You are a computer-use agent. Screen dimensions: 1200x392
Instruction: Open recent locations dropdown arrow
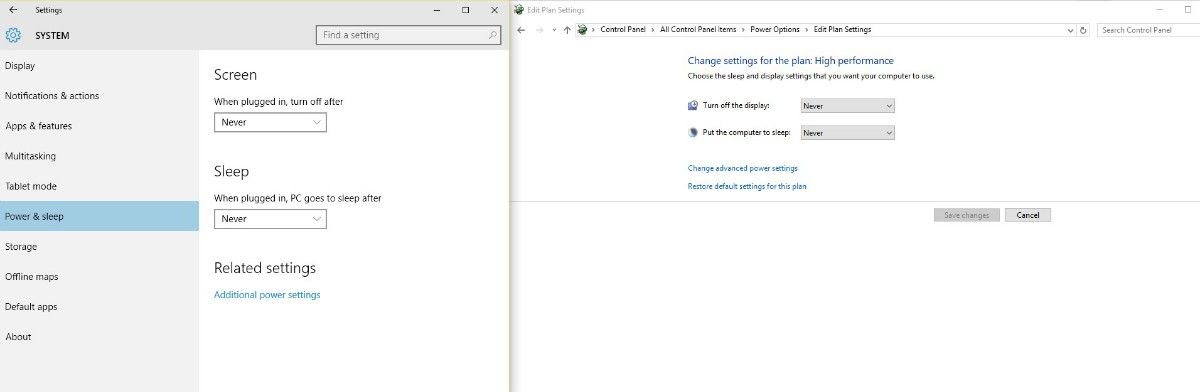tap(554, 30)
